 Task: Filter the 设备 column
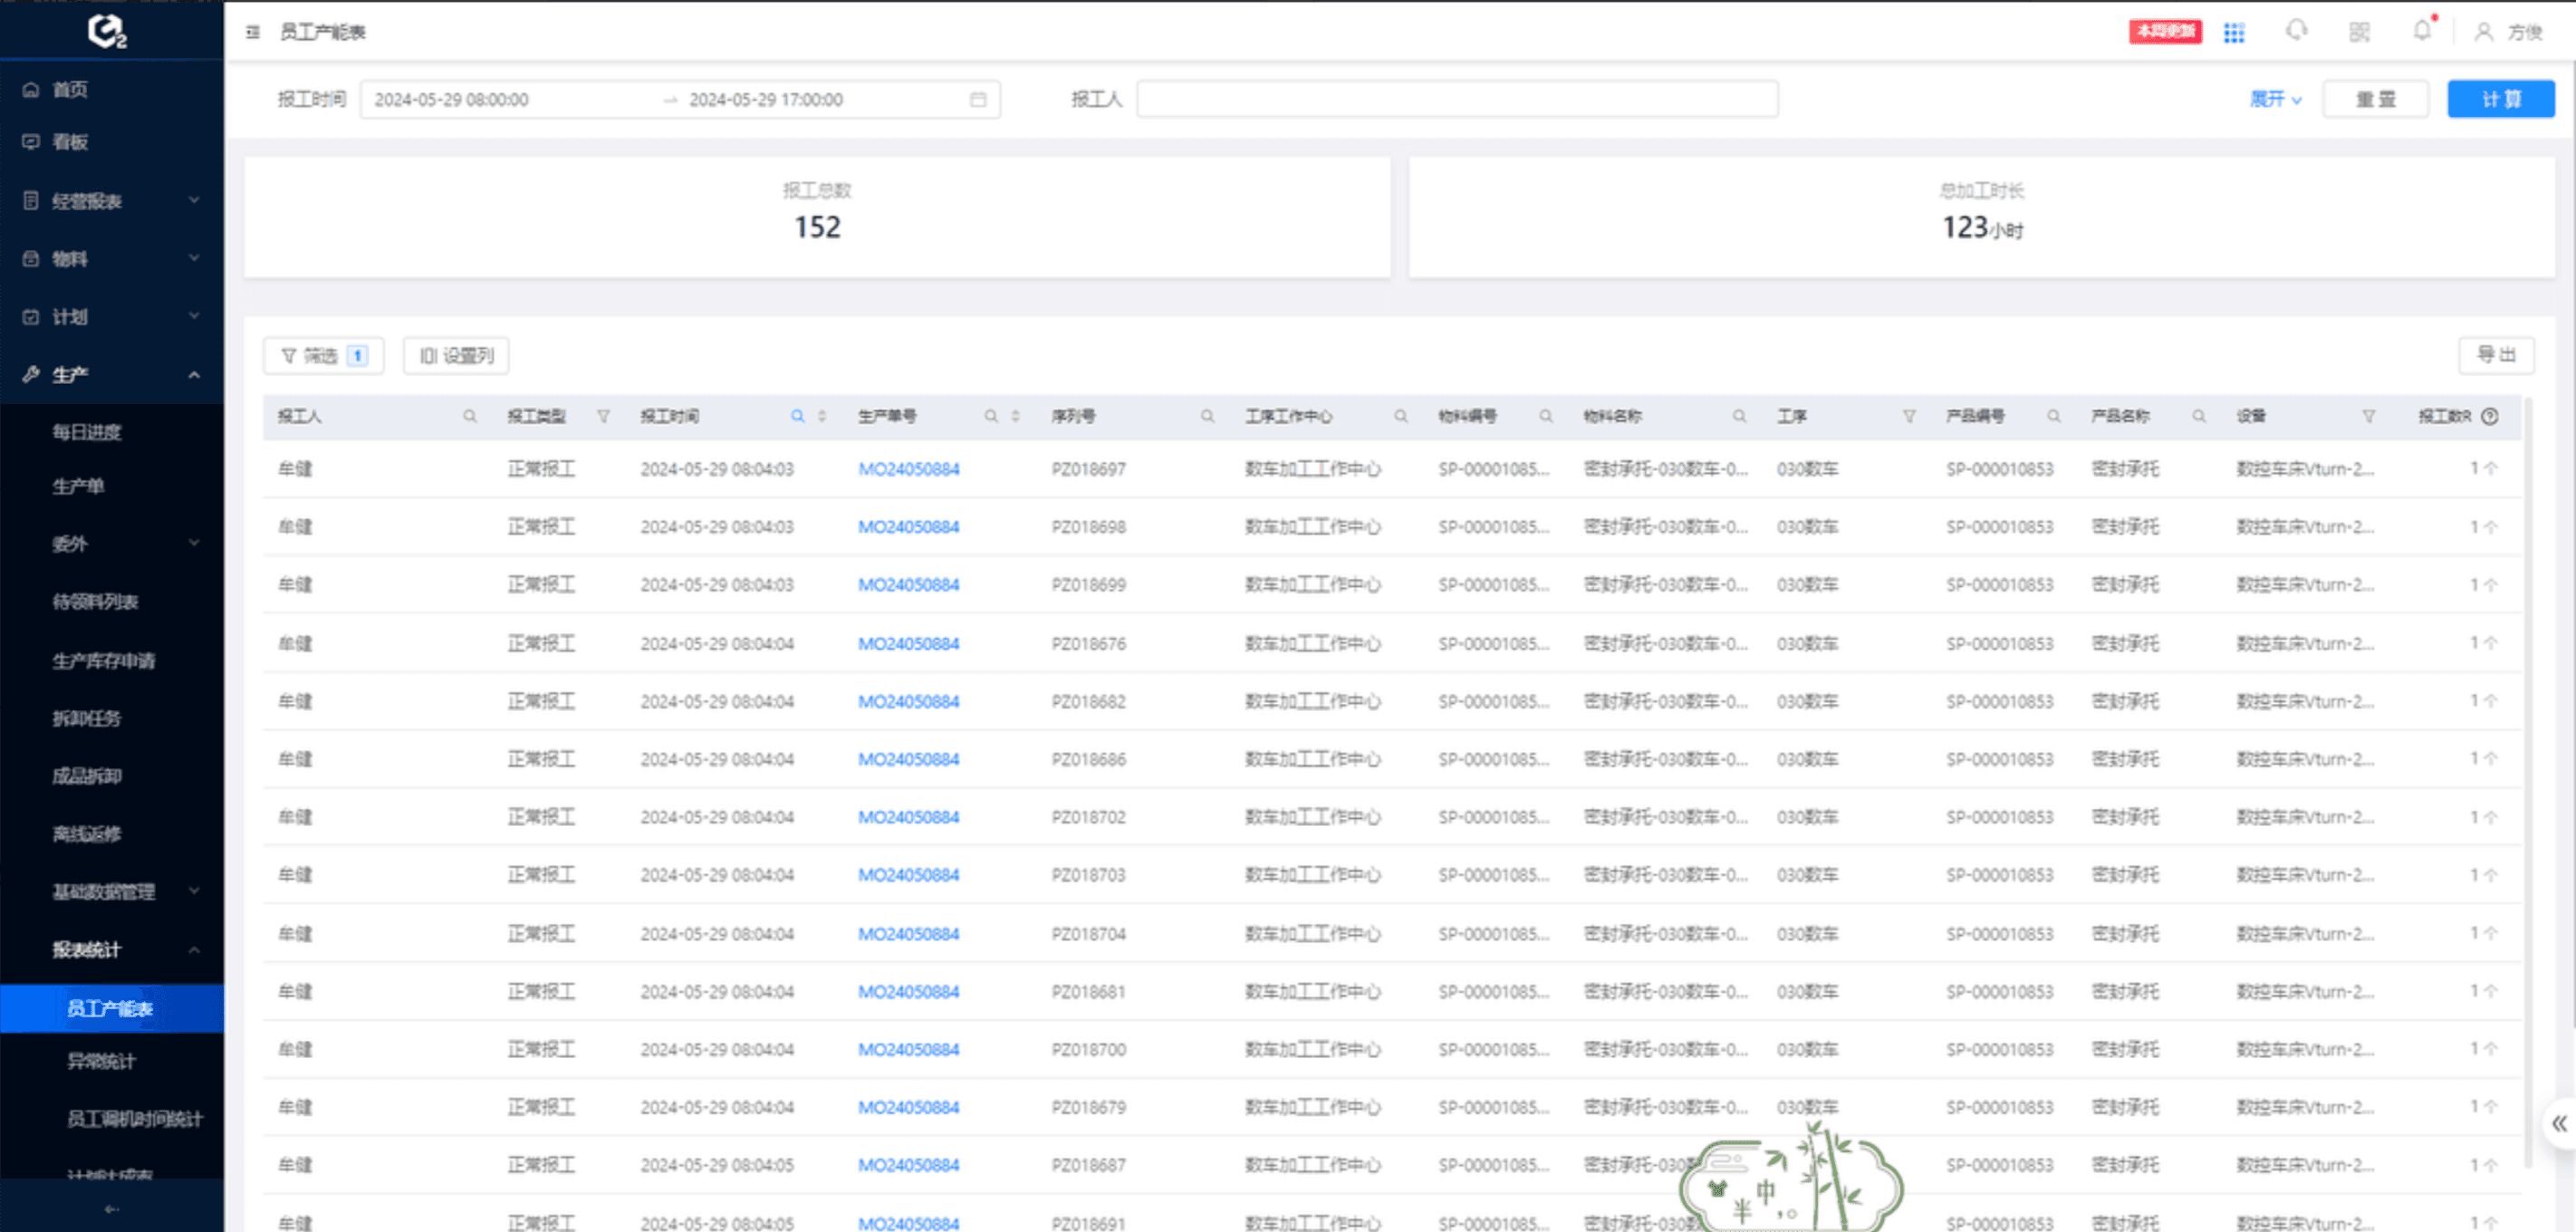[x=2369, y=416]
